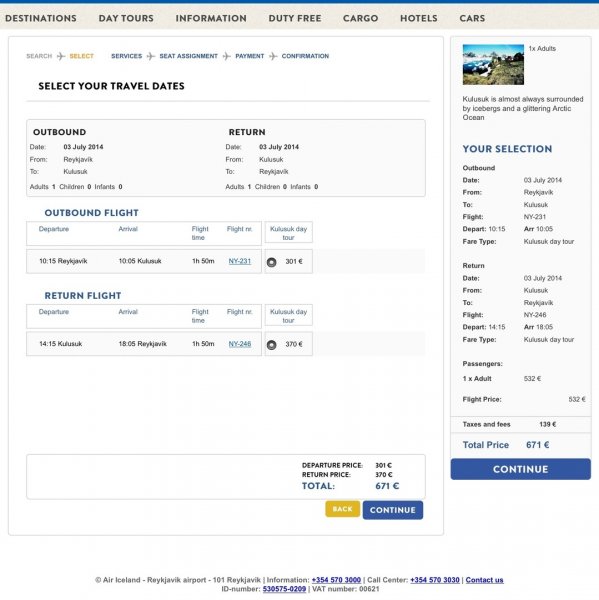Go to the Information menu item
Image resolution: width=599 pixels, height=600 pixels.
211,18
